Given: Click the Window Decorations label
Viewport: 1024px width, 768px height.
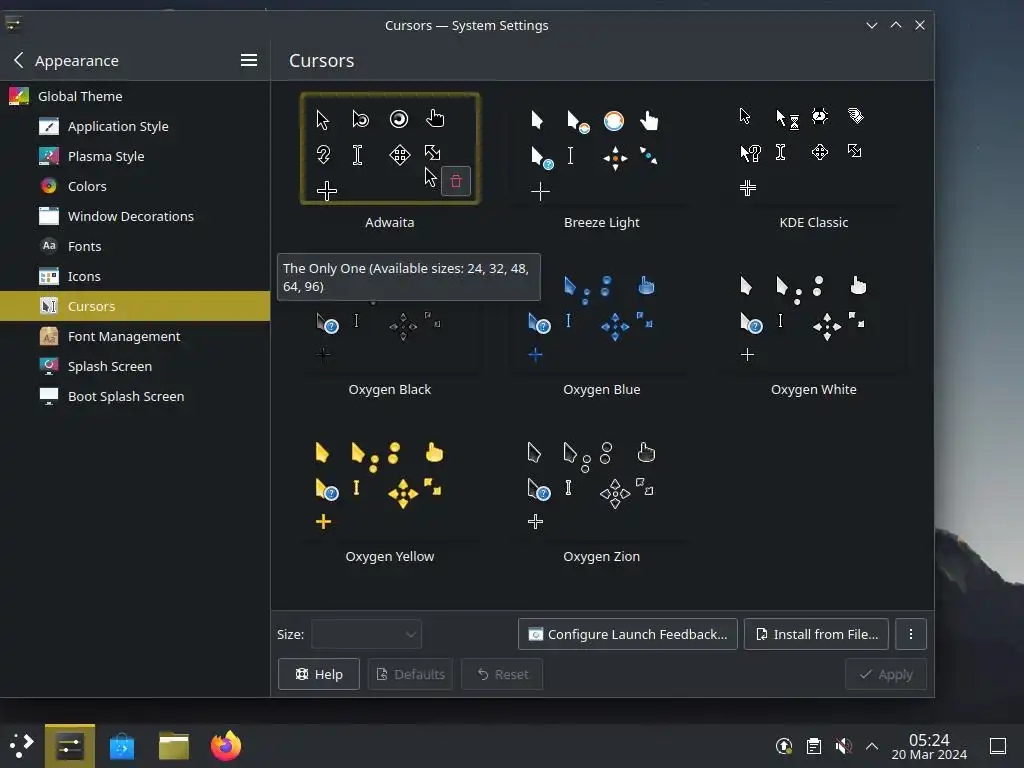Looking at the screenshot, I should (131, 216).
